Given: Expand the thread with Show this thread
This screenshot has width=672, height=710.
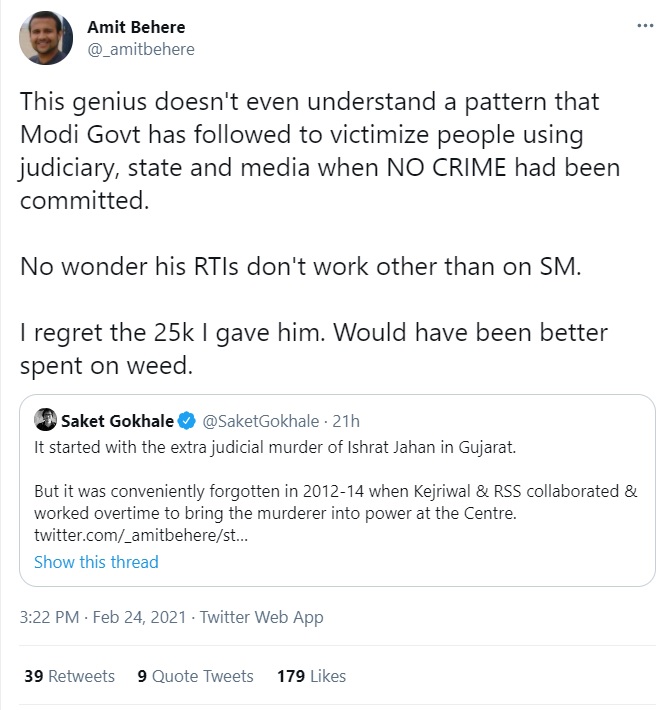Looking at the screenshot, I should tap(96, 562).
